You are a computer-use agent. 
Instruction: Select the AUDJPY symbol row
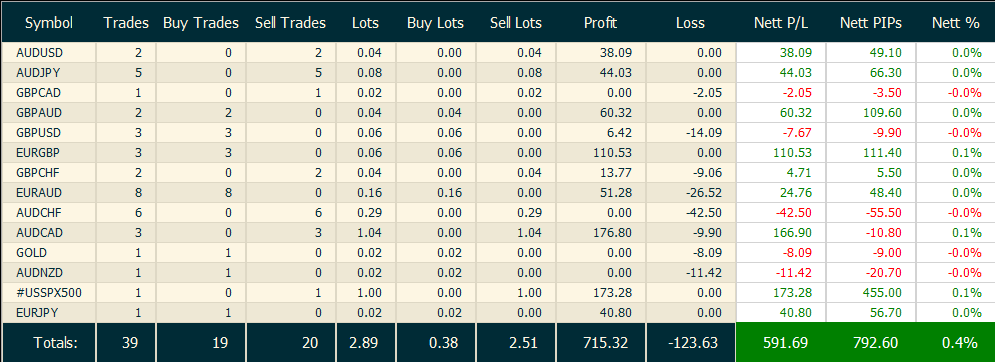(498, 73)
